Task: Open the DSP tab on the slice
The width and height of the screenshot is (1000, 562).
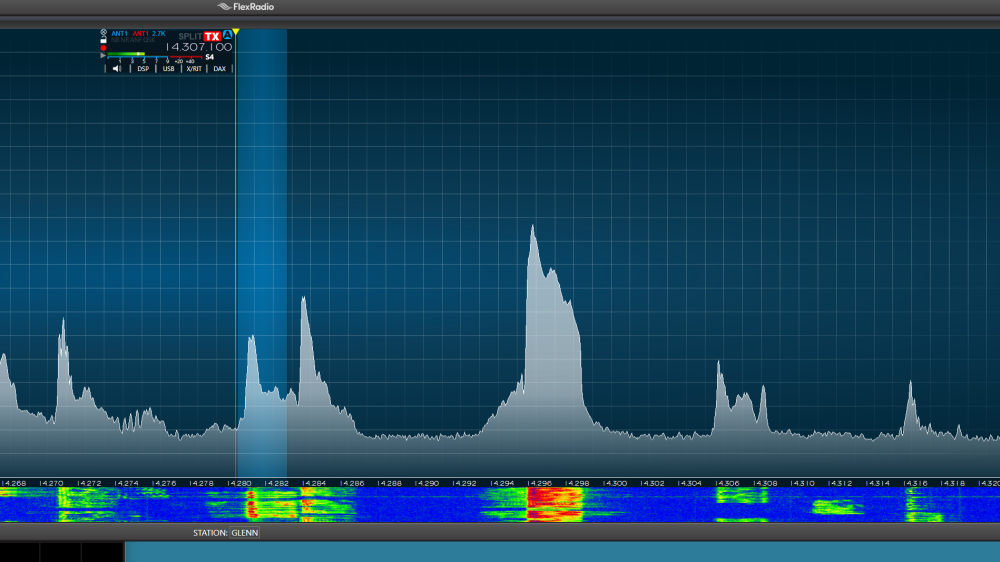Action: (143, 69)
